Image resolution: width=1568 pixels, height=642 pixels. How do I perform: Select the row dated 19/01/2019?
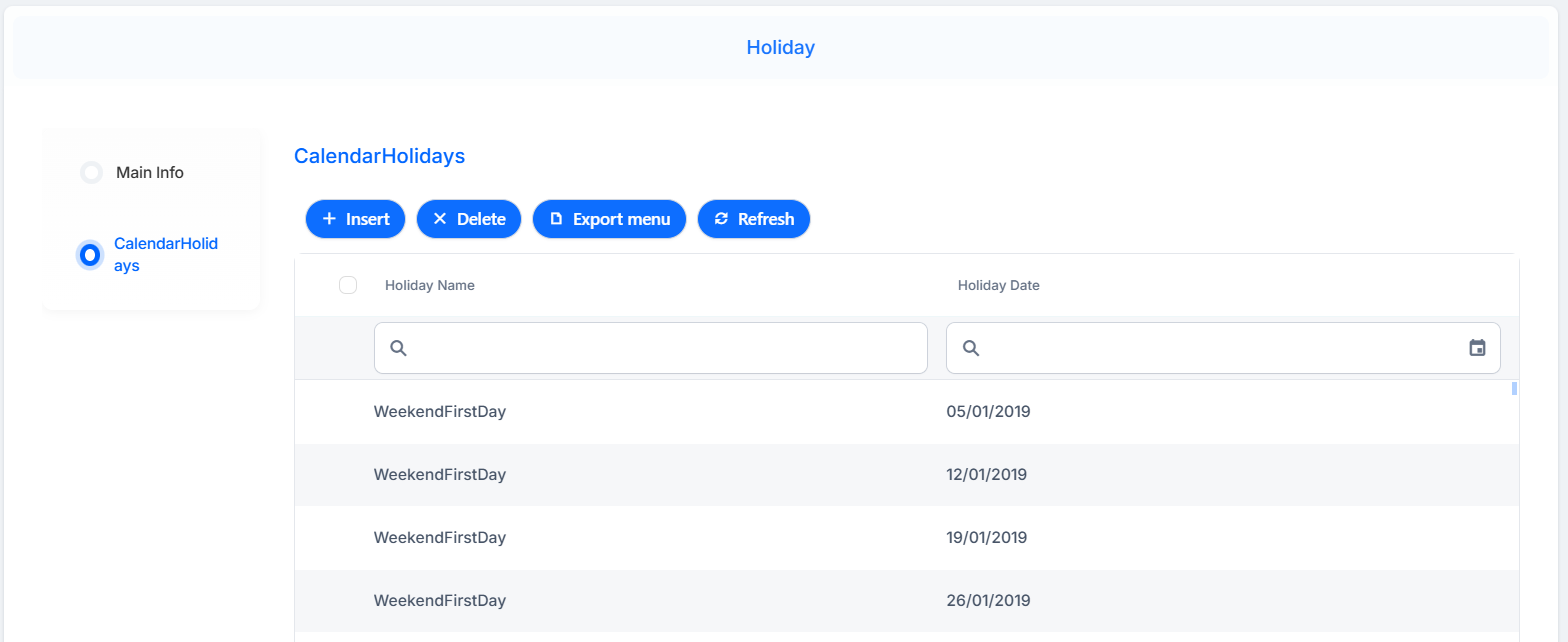coord(907,538)
